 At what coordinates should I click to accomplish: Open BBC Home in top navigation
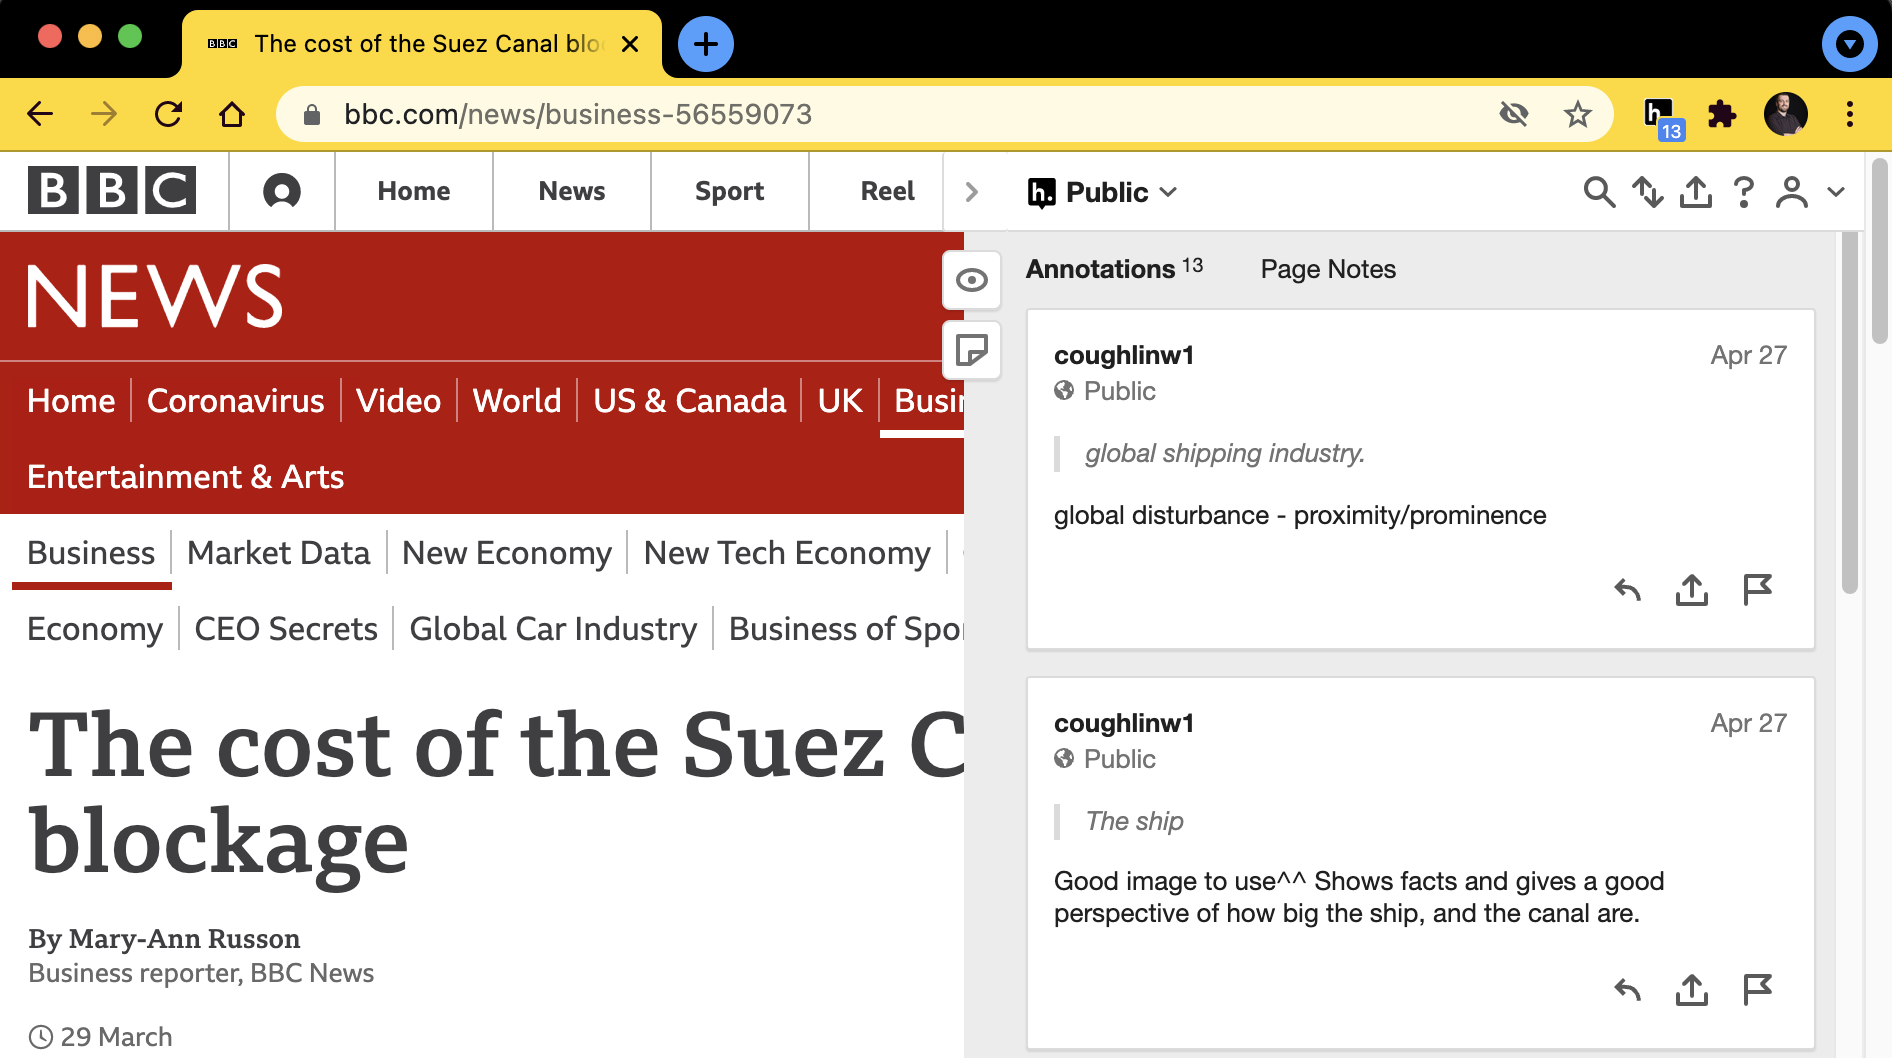[414, 191]
